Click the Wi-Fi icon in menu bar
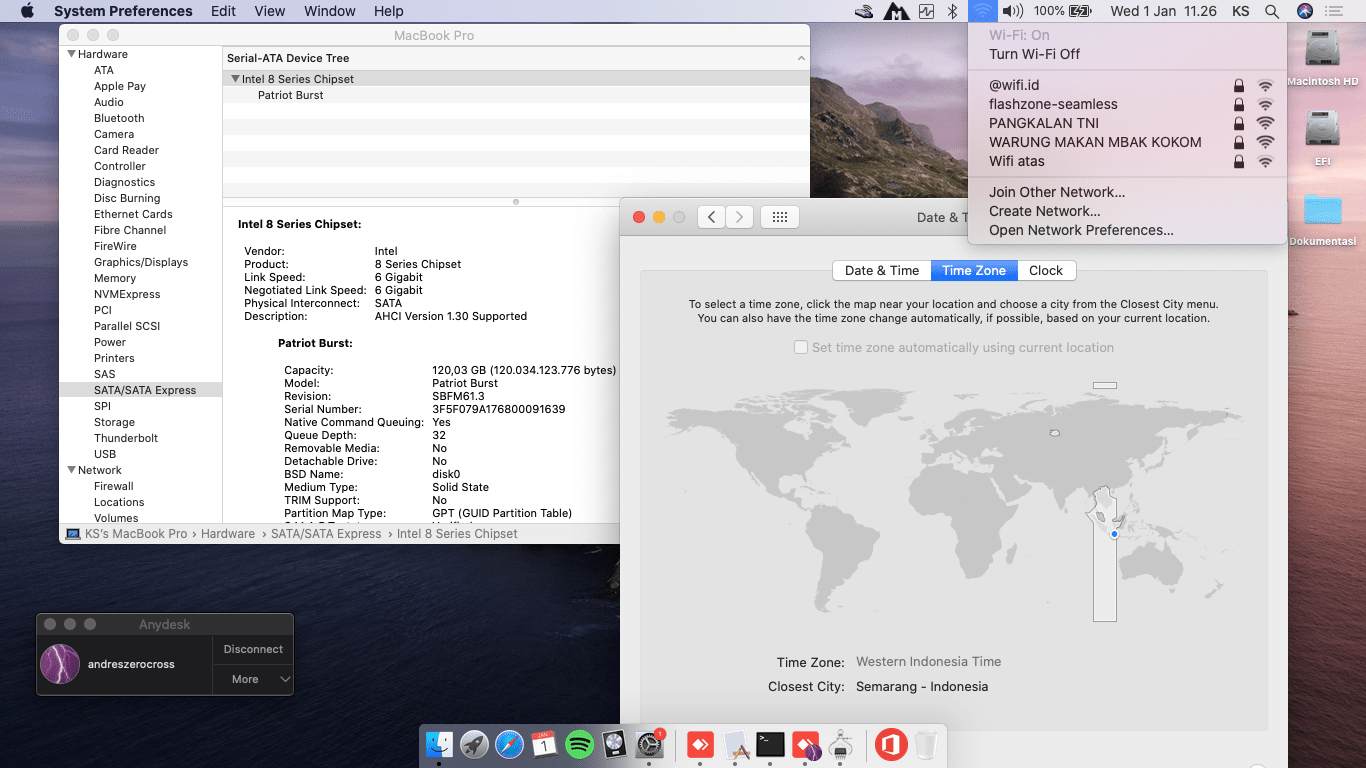This screenshot has width=1366, height=768. (x=984, y=11)
